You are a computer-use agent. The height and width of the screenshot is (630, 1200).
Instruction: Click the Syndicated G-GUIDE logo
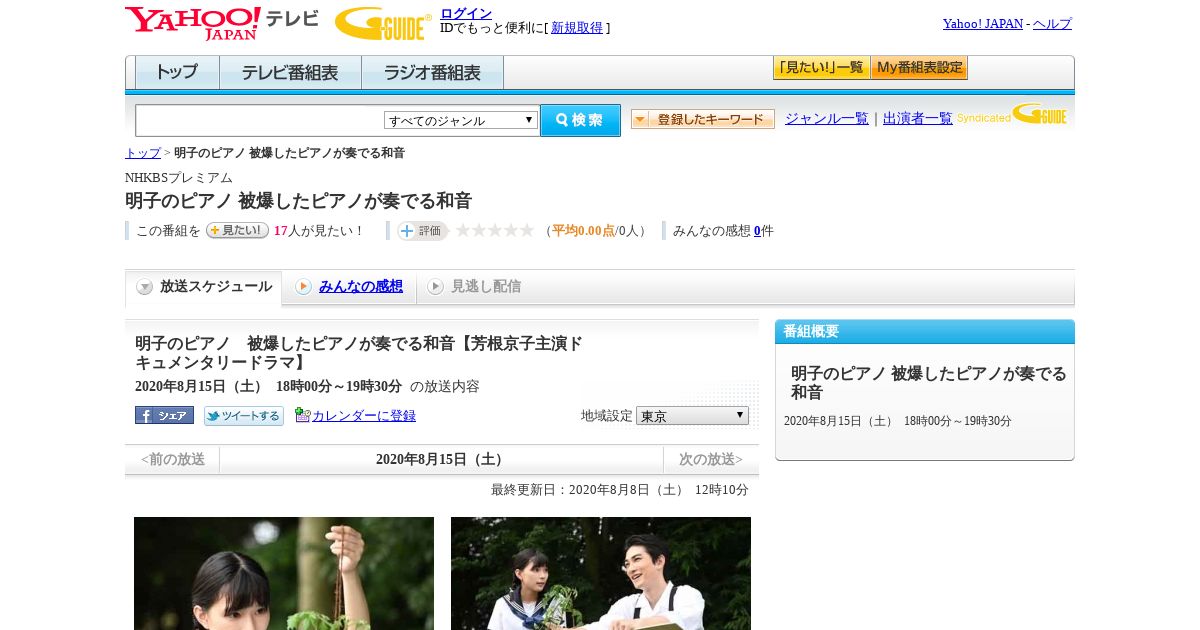pos(1013,114)
